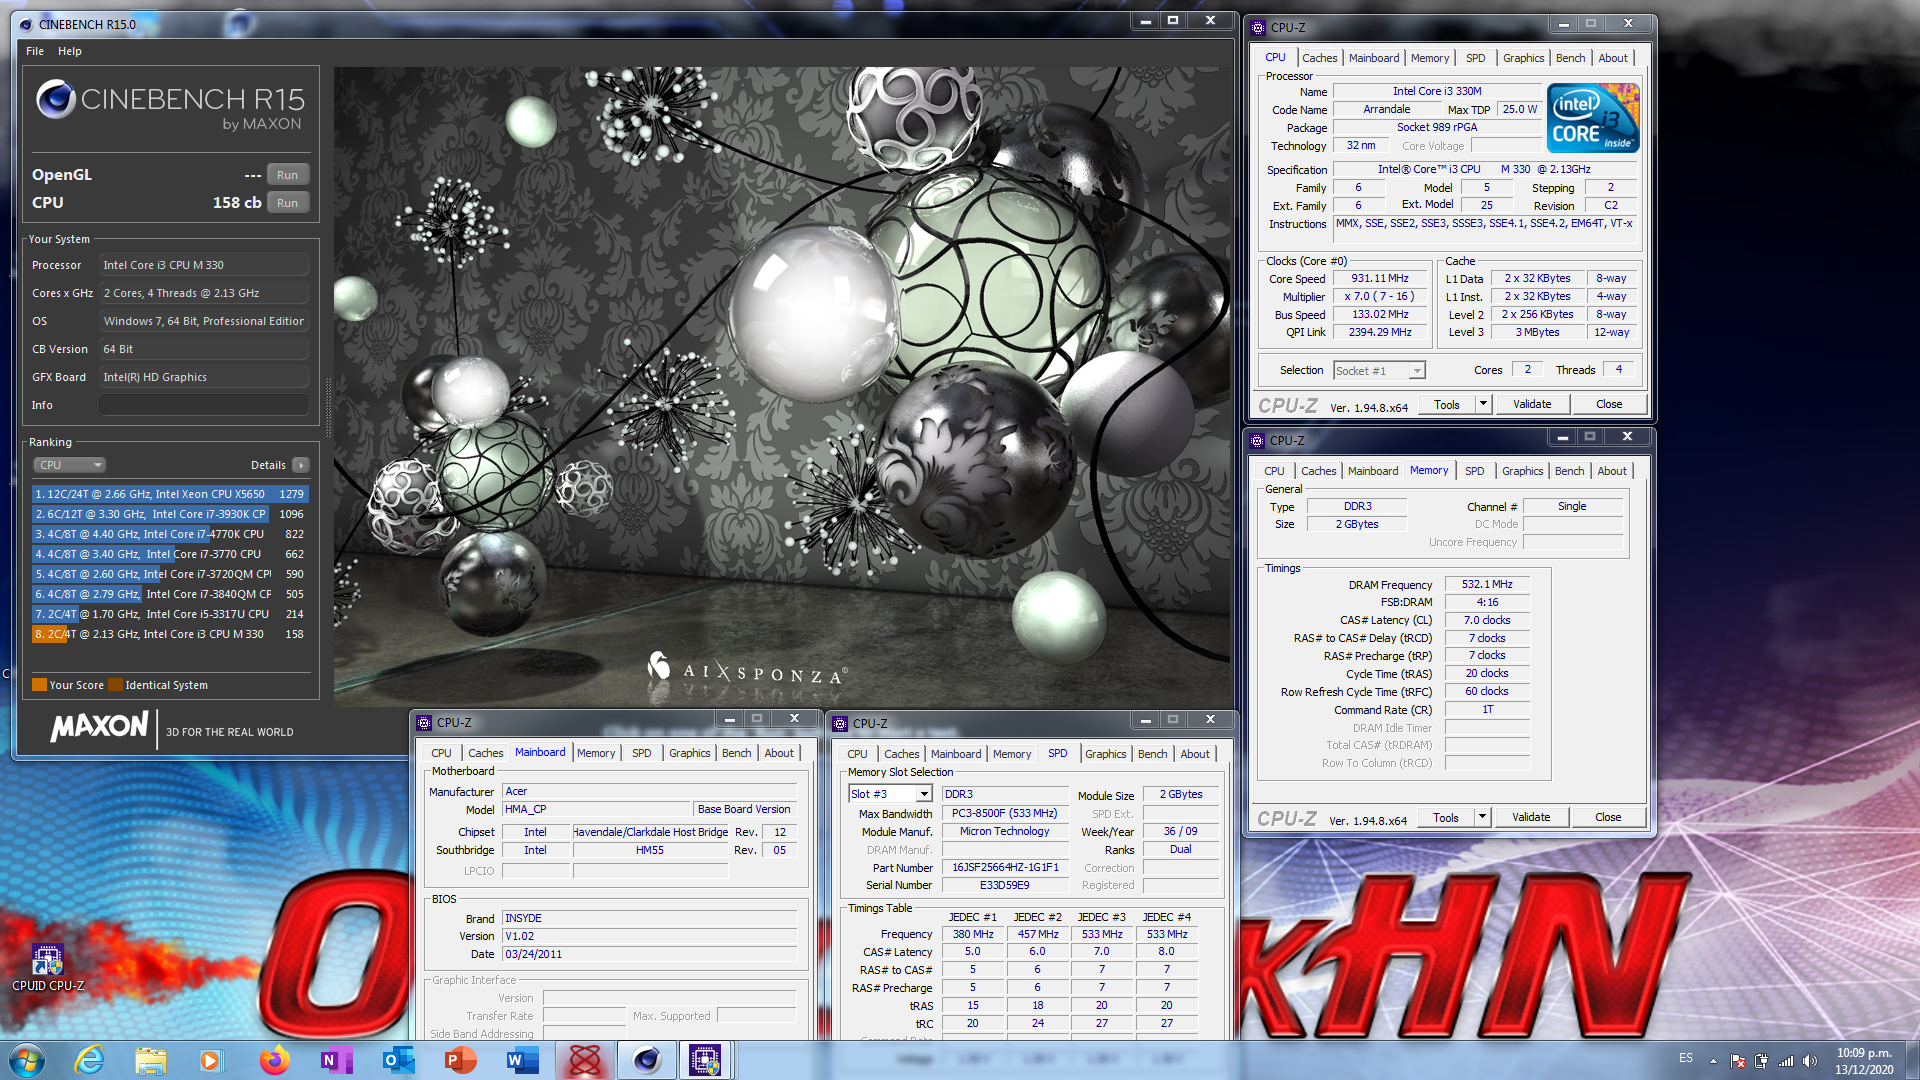The height and width of the screenshot is (1080, 1920).
Task: Switch to the red atom taskbar app
Action: click(x=584, y=1060)
